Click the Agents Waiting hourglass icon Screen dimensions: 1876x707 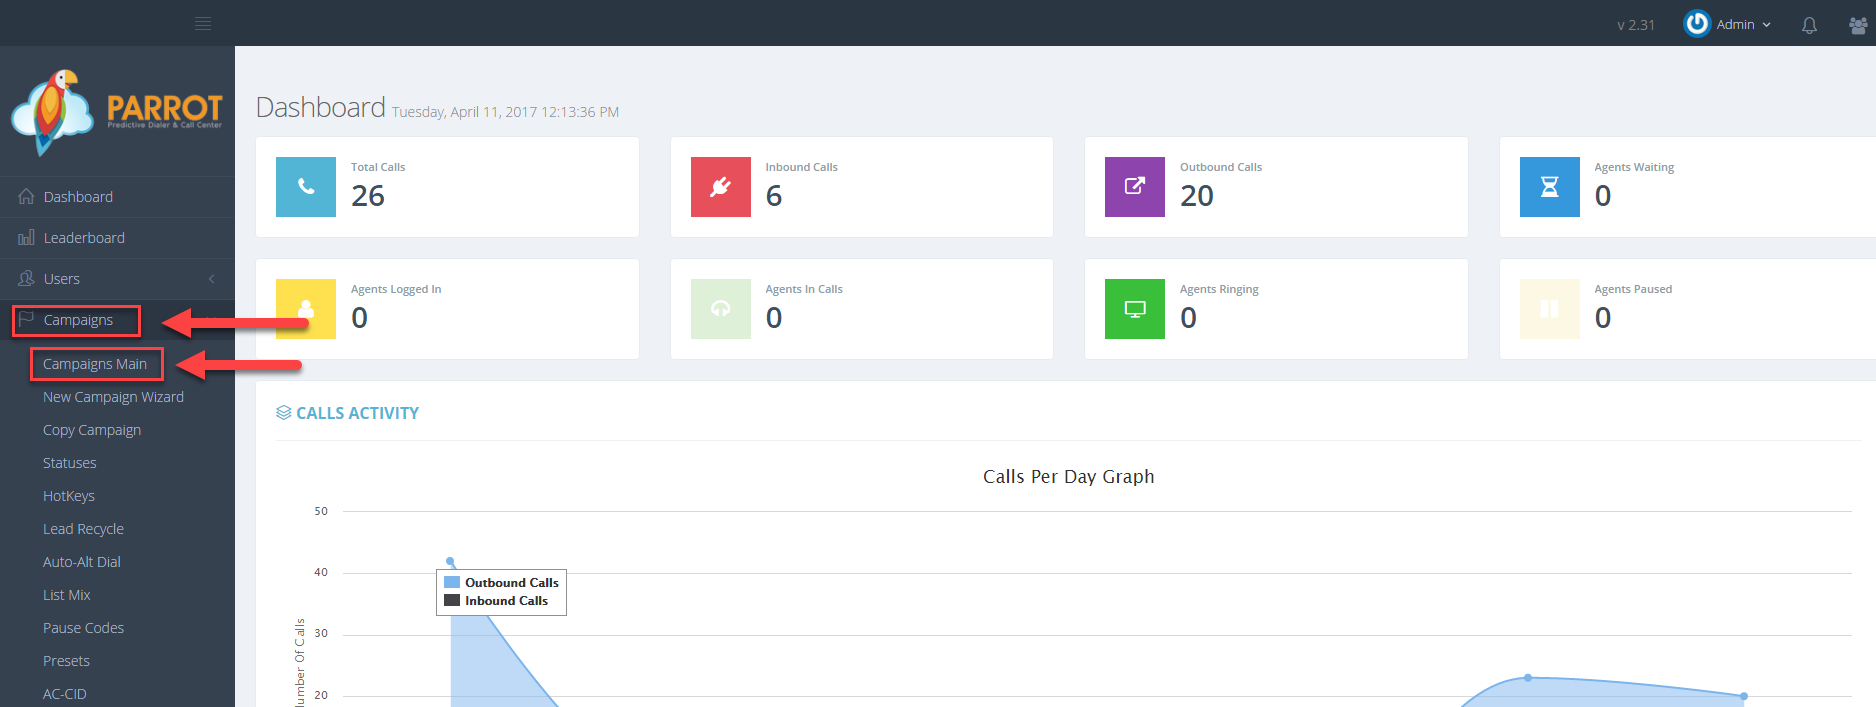click(x=1550, y=187)
